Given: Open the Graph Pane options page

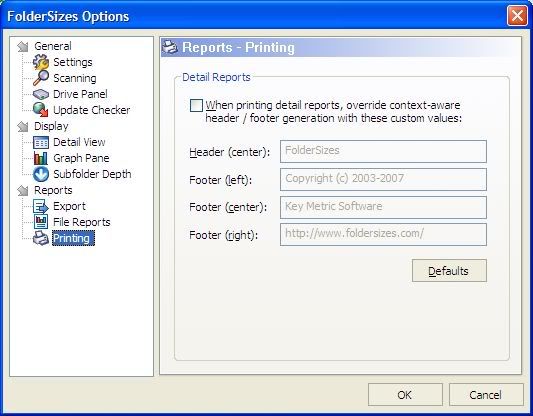Looking at the screenshot, I should pyautogui.click(x=81, y=158).
